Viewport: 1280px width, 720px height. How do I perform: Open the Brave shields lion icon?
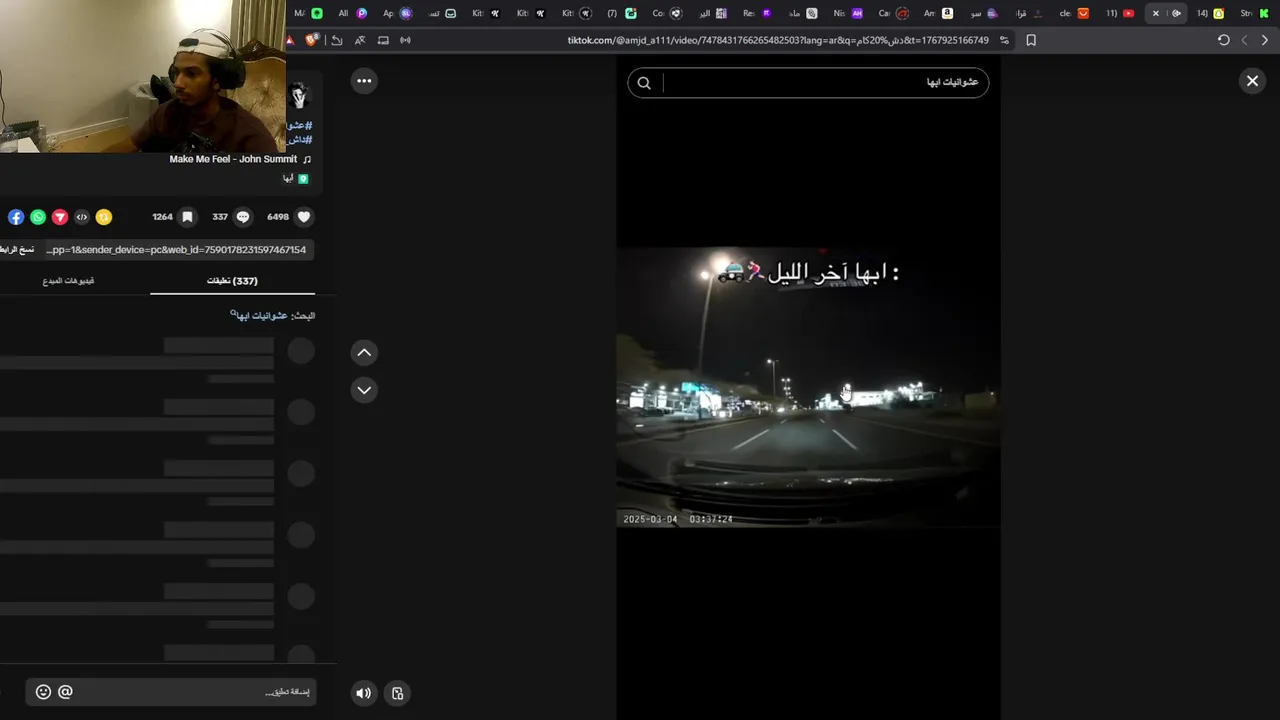coord(312,40)
